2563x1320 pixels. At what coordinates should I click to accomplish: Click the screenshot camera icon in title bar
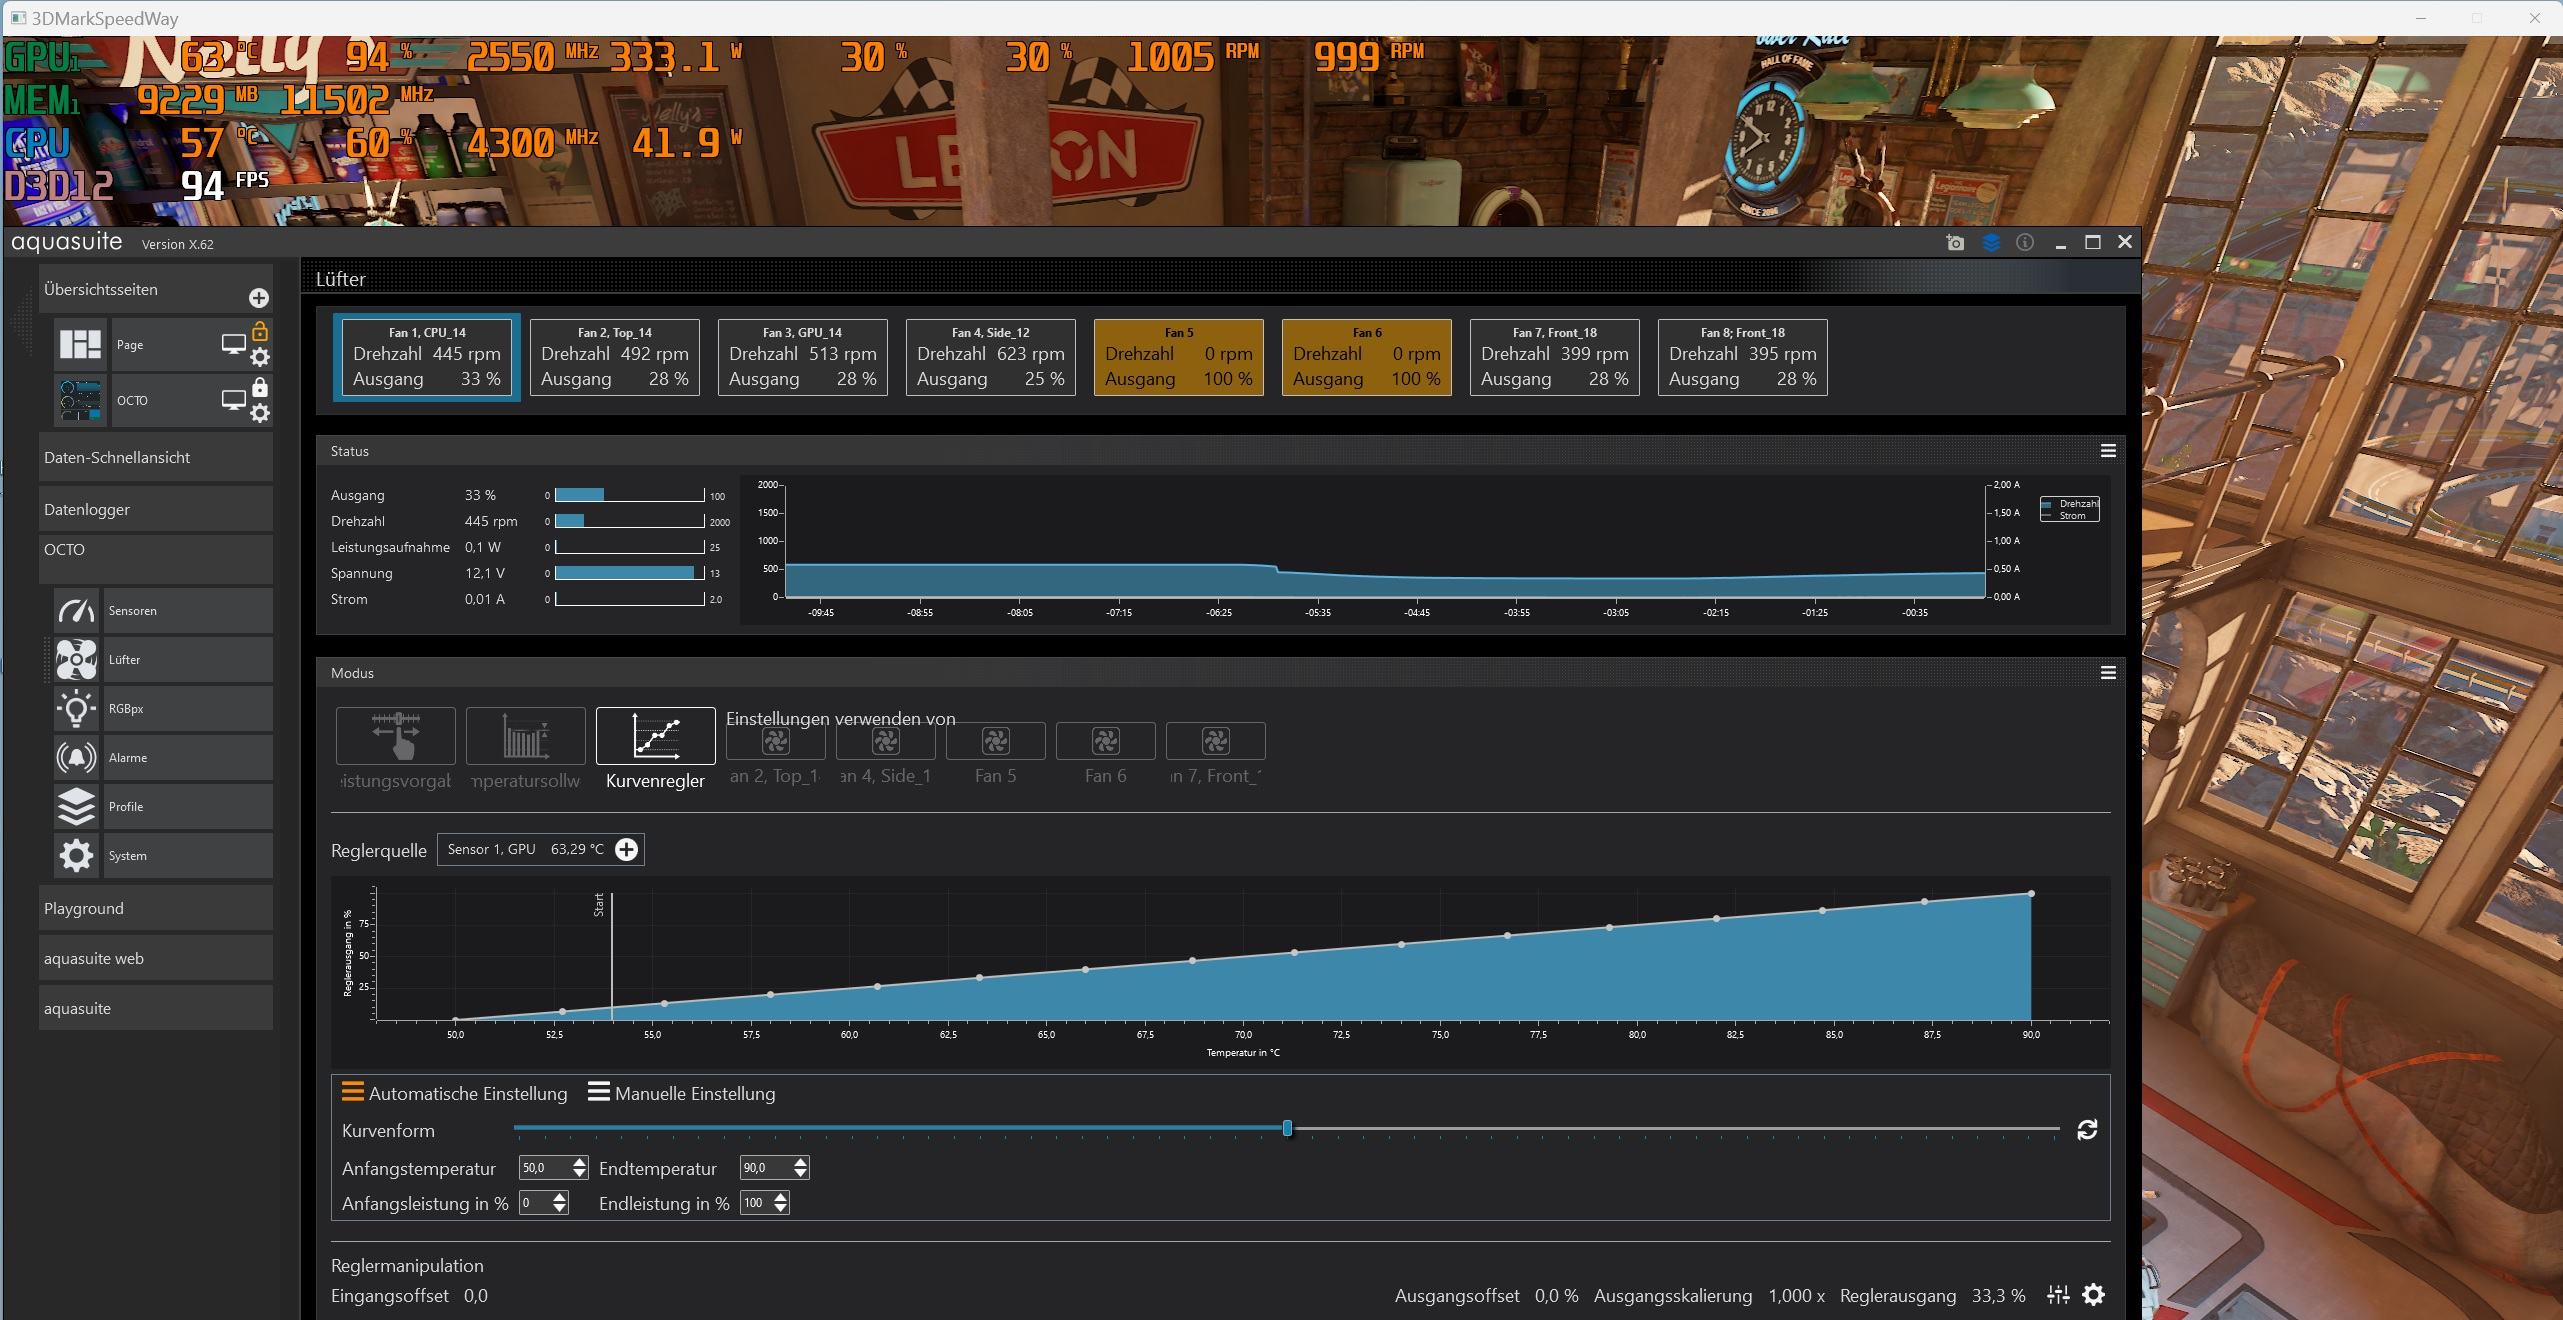pos(1955,243)
